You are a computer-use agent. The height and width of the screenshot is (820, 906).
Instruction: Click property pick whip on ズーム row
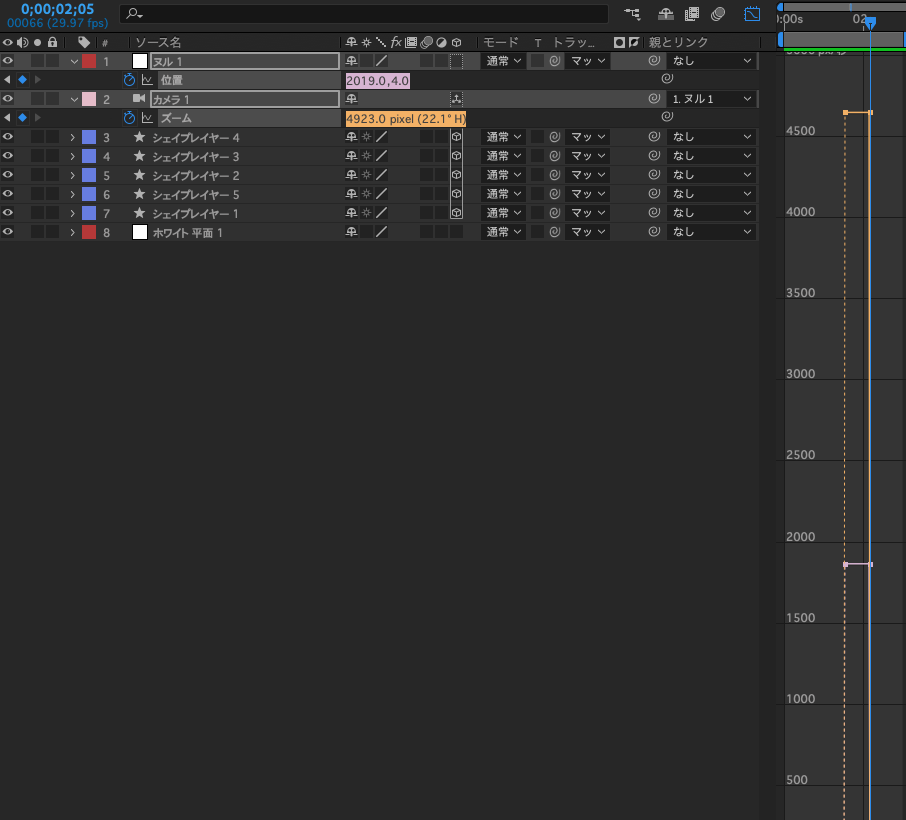pos(667,117)
